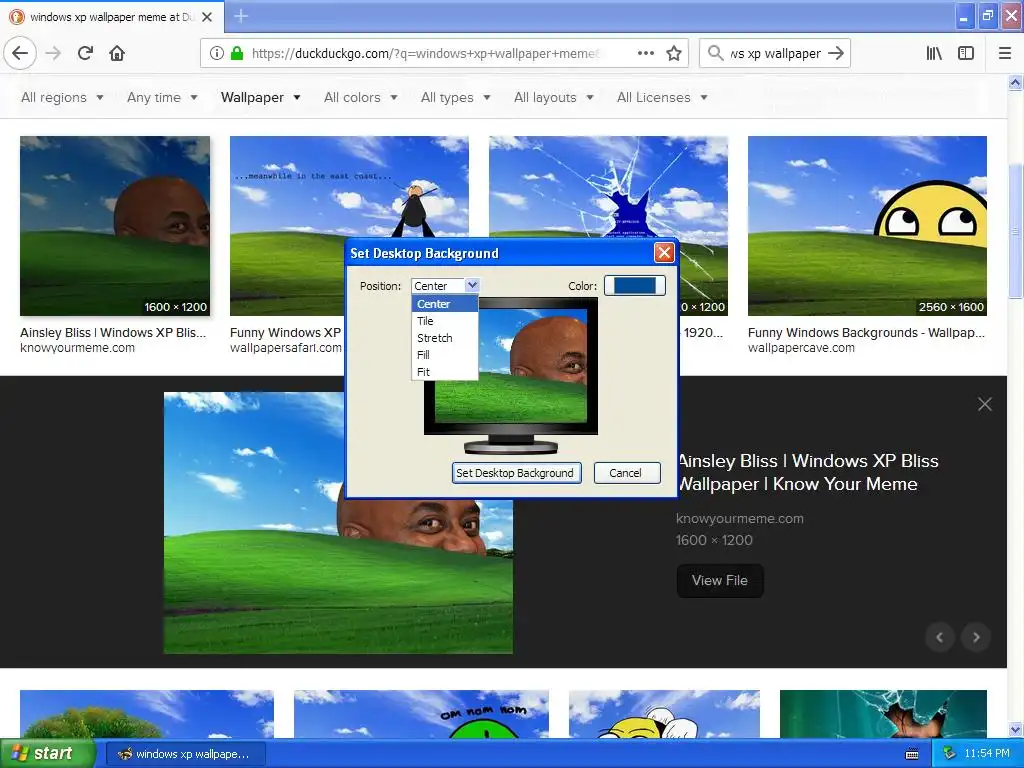Screen dimensions: 1024x768
Task: Choose Stretch in the Position list
Action: click(445, 338)
